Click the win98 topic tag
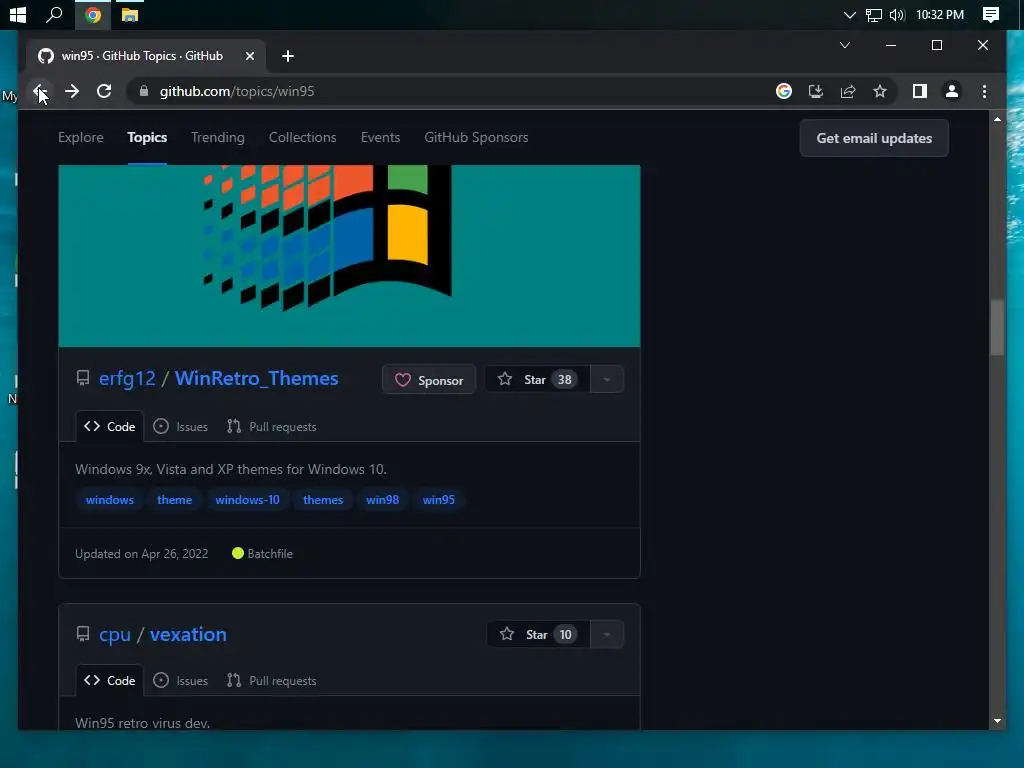1024x768 pixels. (382, 500)
